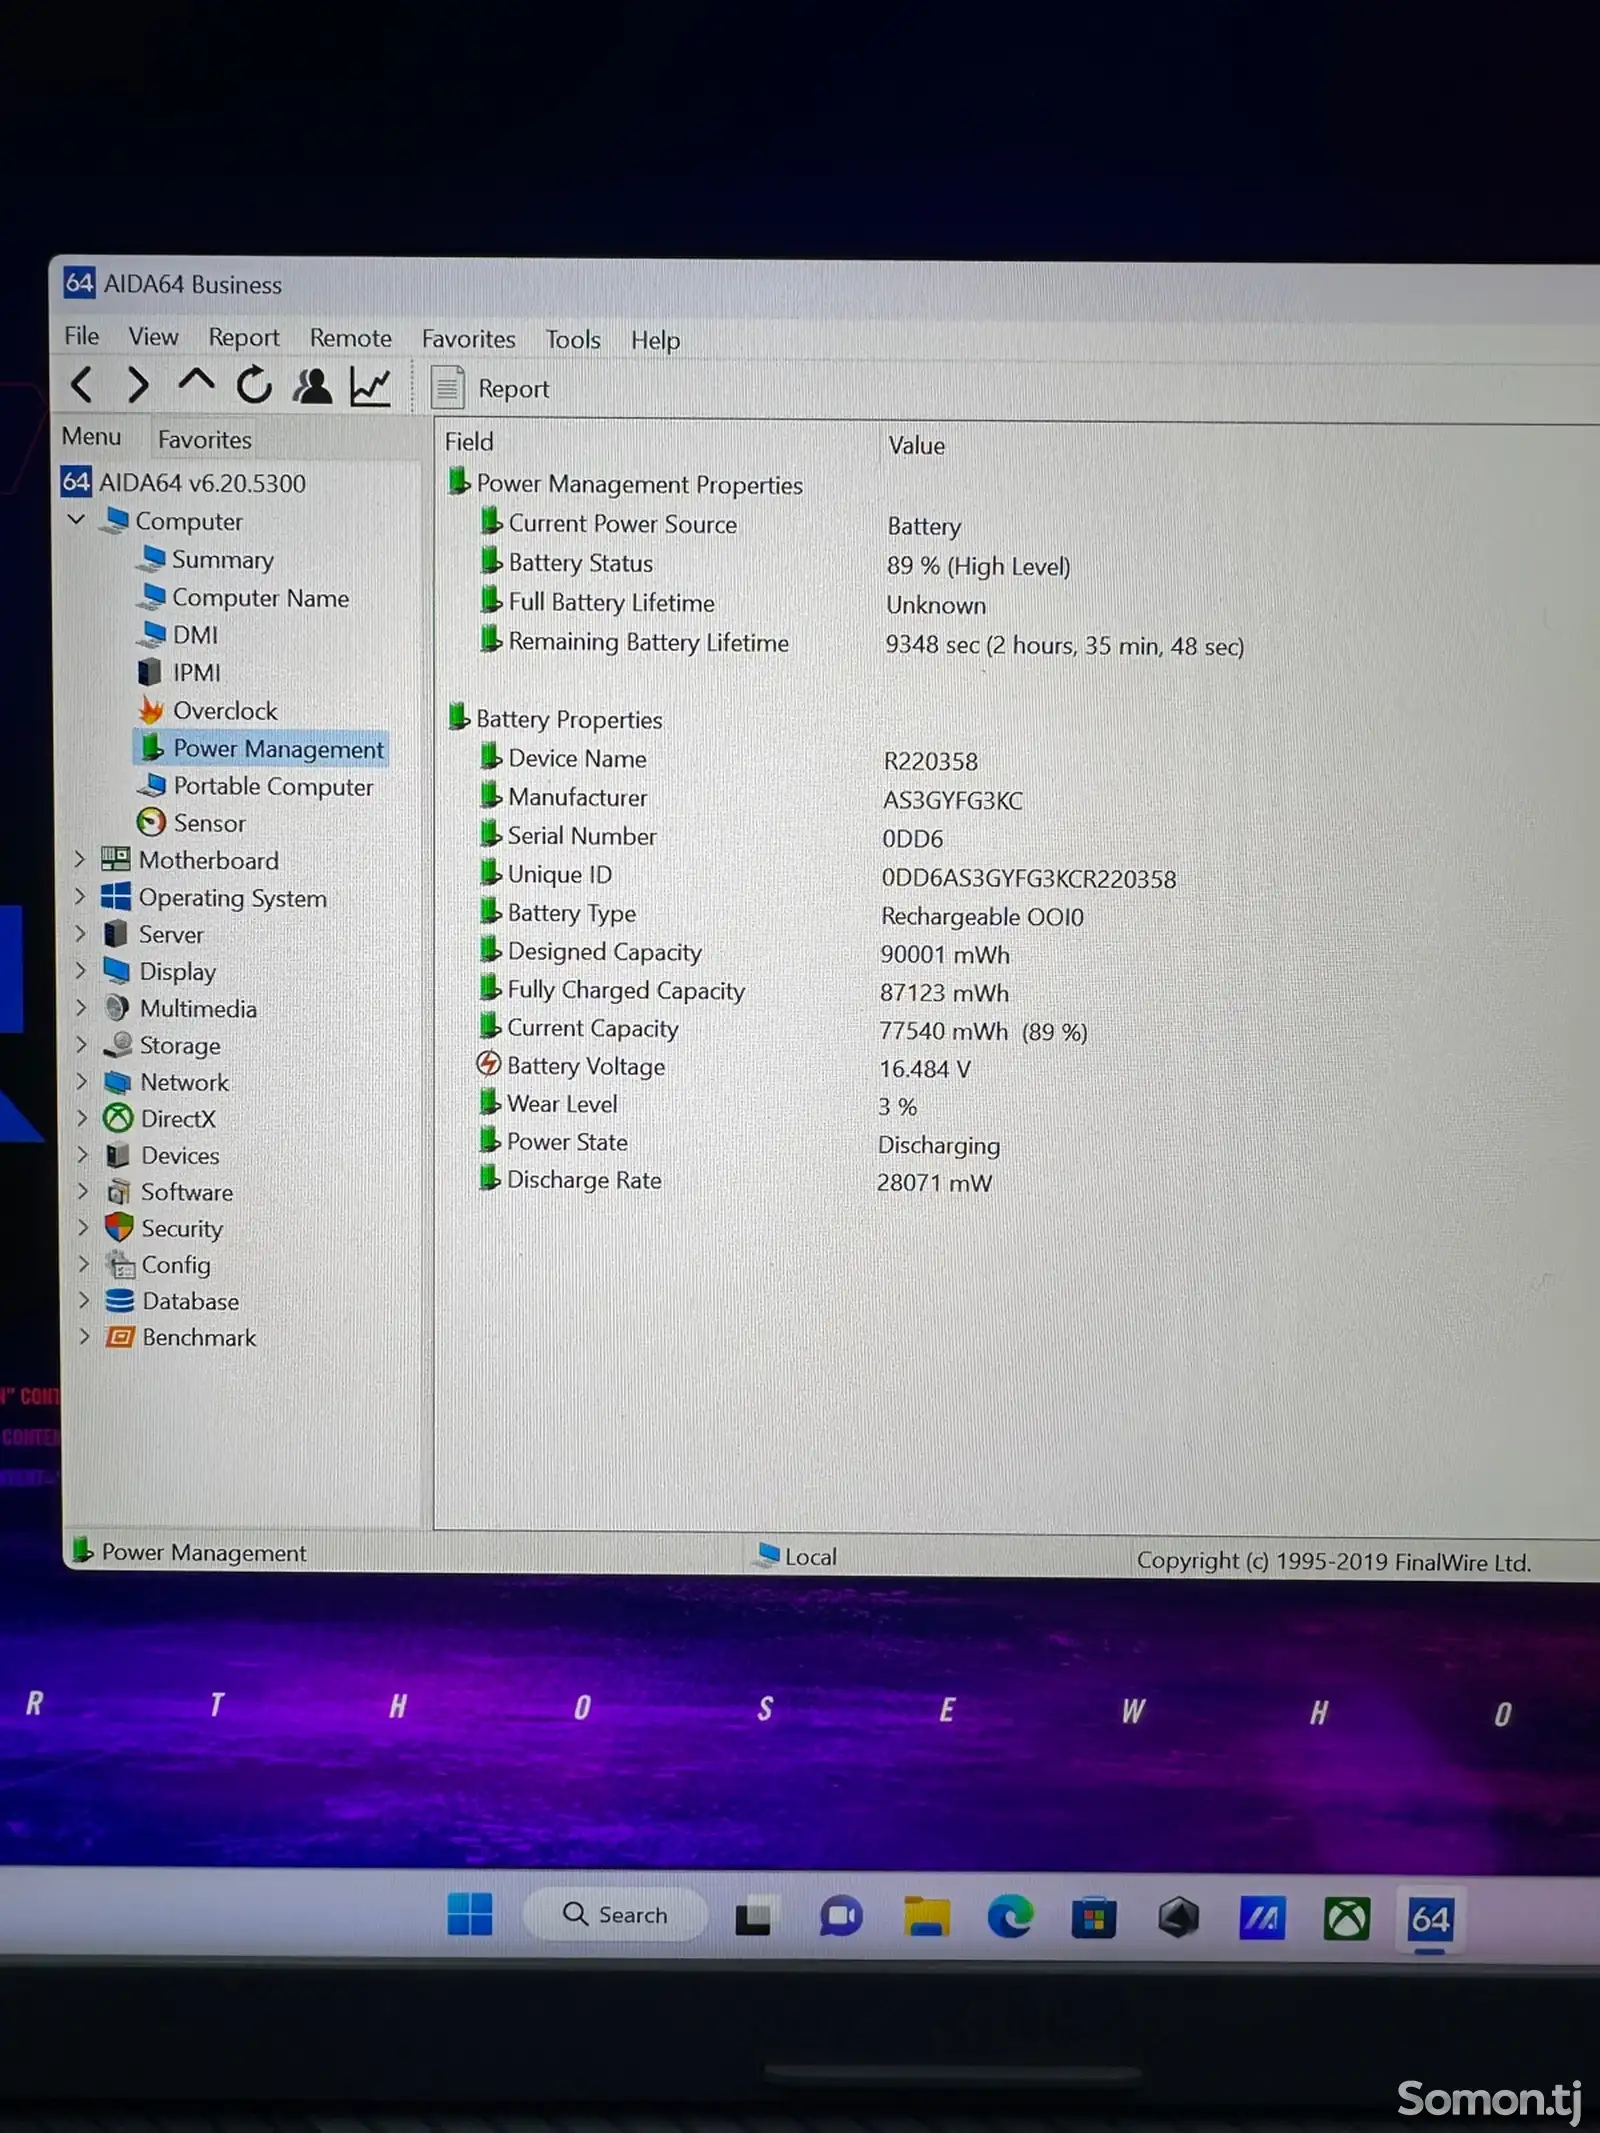Open the graph chart toolbar icon
This screenshot has width=1600, height=2133.
[x=370, y=386]
